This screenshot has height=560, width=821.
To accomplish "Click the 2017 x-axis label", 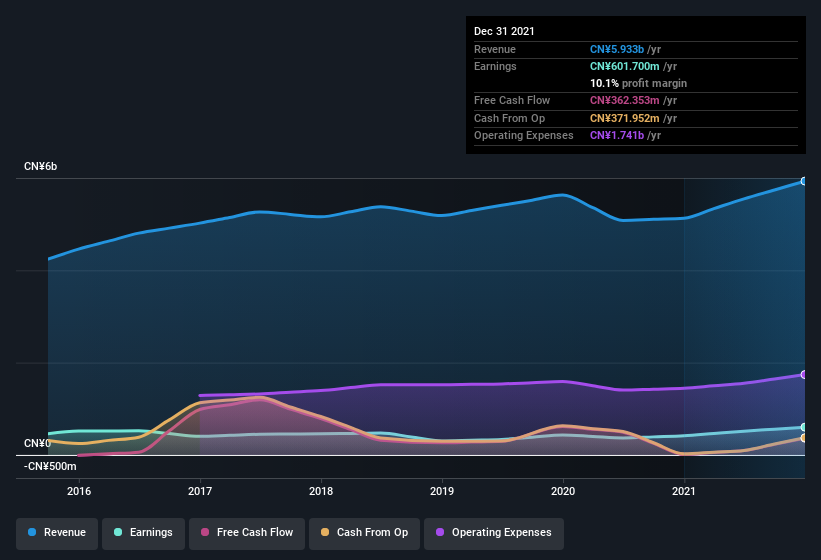I will (x=200, y=491).
